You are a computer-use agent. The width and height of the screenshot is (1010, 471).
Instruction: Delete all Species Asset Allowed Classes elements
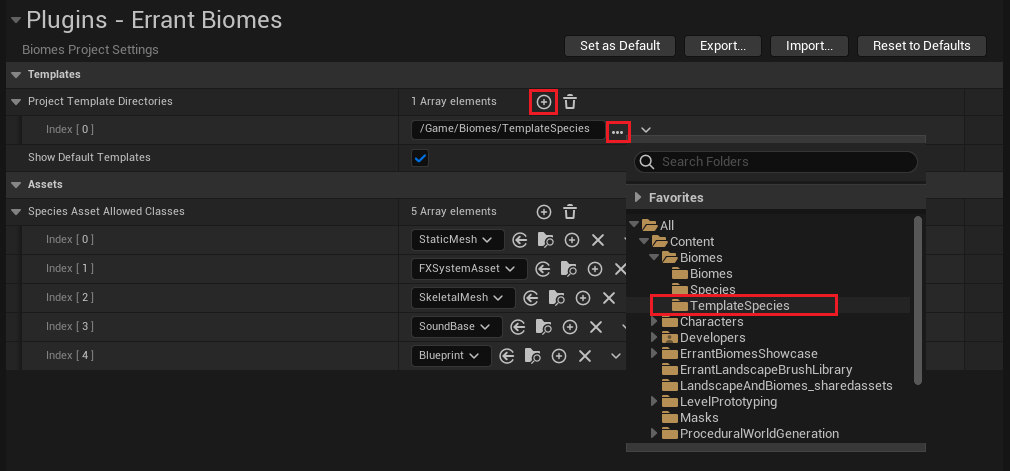569,212
